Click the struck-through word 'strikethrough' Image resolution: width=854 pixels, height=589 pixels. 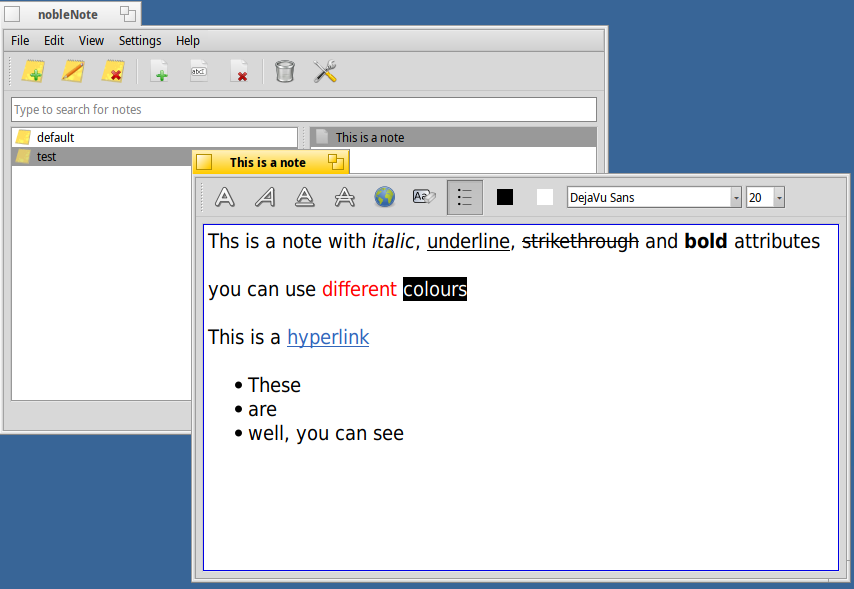click(x=580, y=241)
